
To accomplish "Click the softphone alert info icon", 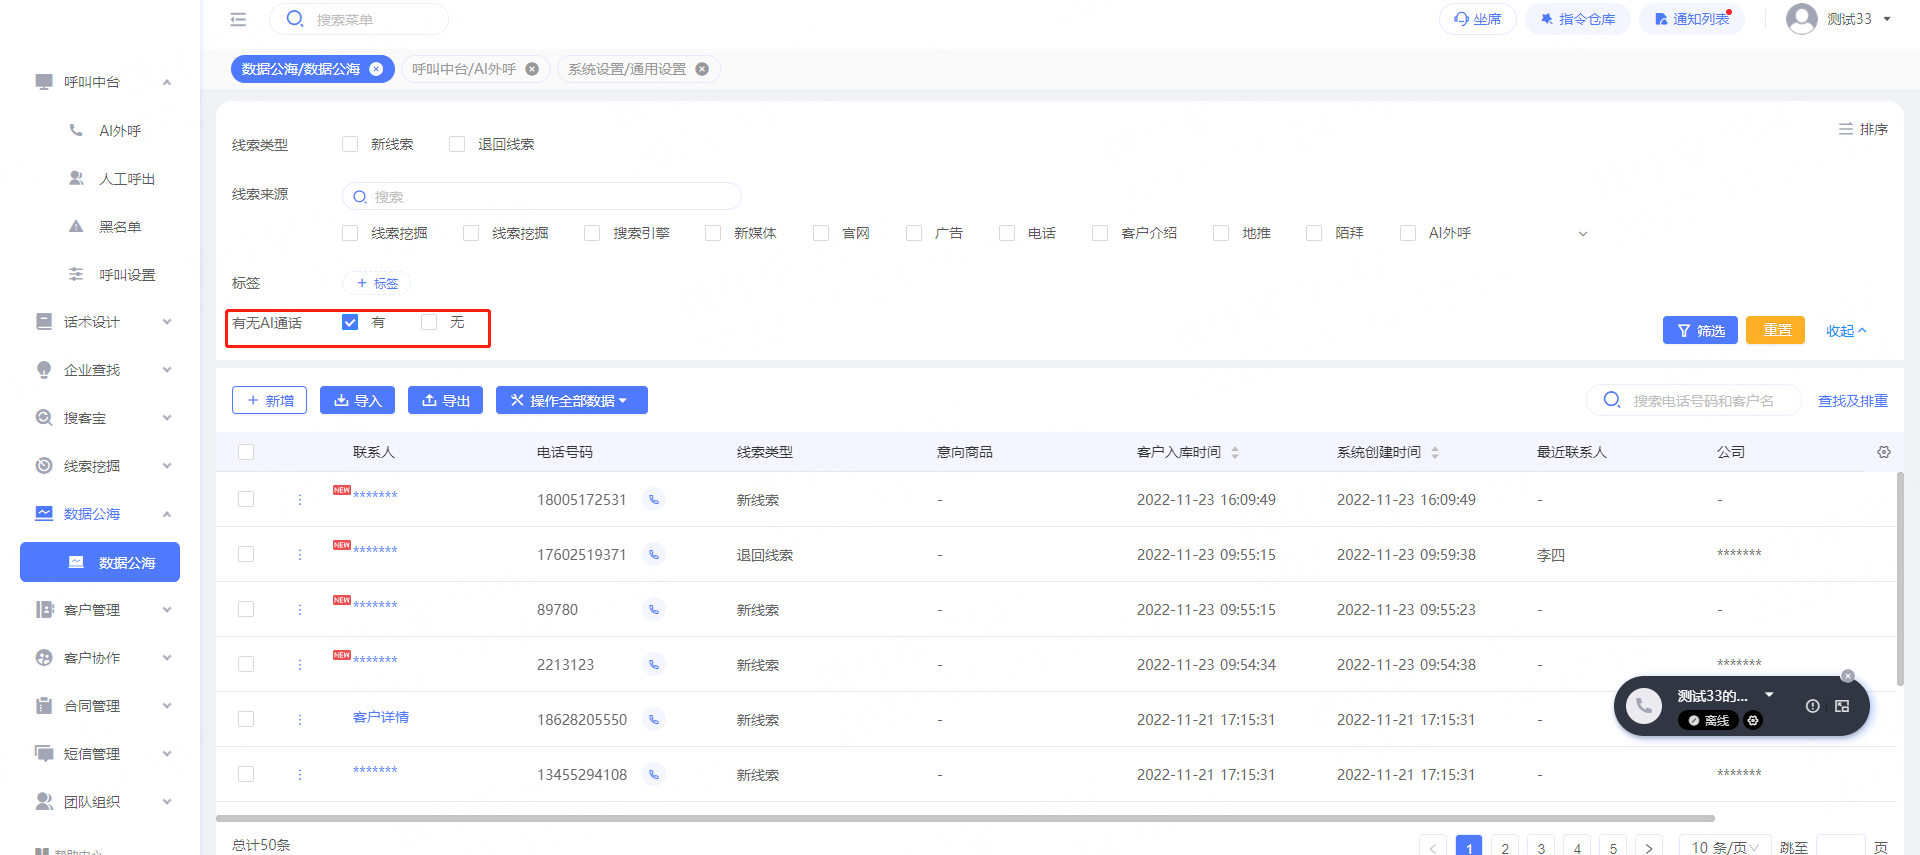I will tap(1812, 706).
